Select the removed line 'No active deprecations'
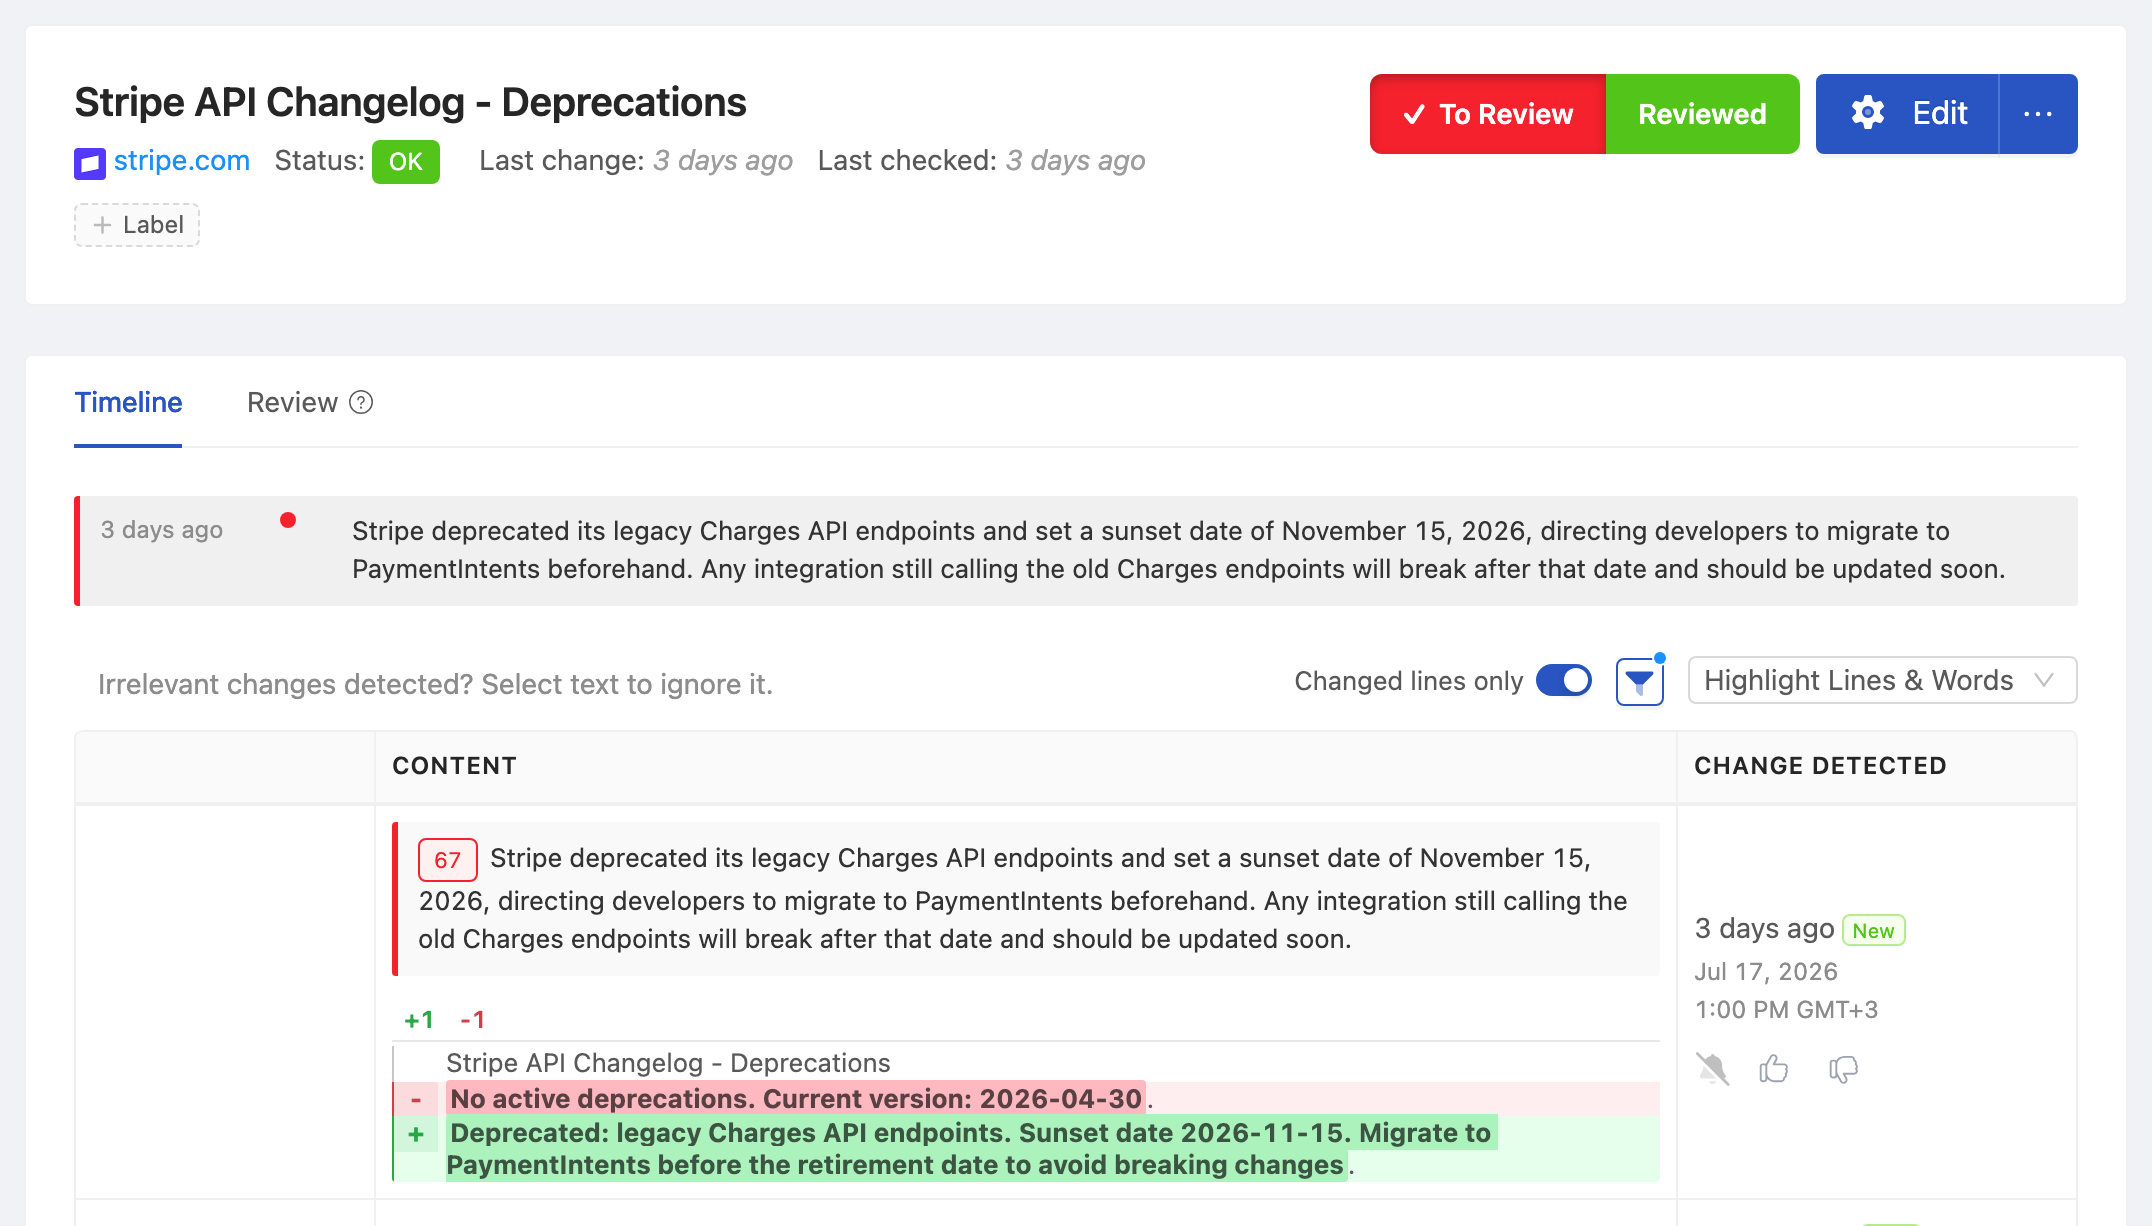The image size is (2152, 1226). click(x=1027, y=1099)
